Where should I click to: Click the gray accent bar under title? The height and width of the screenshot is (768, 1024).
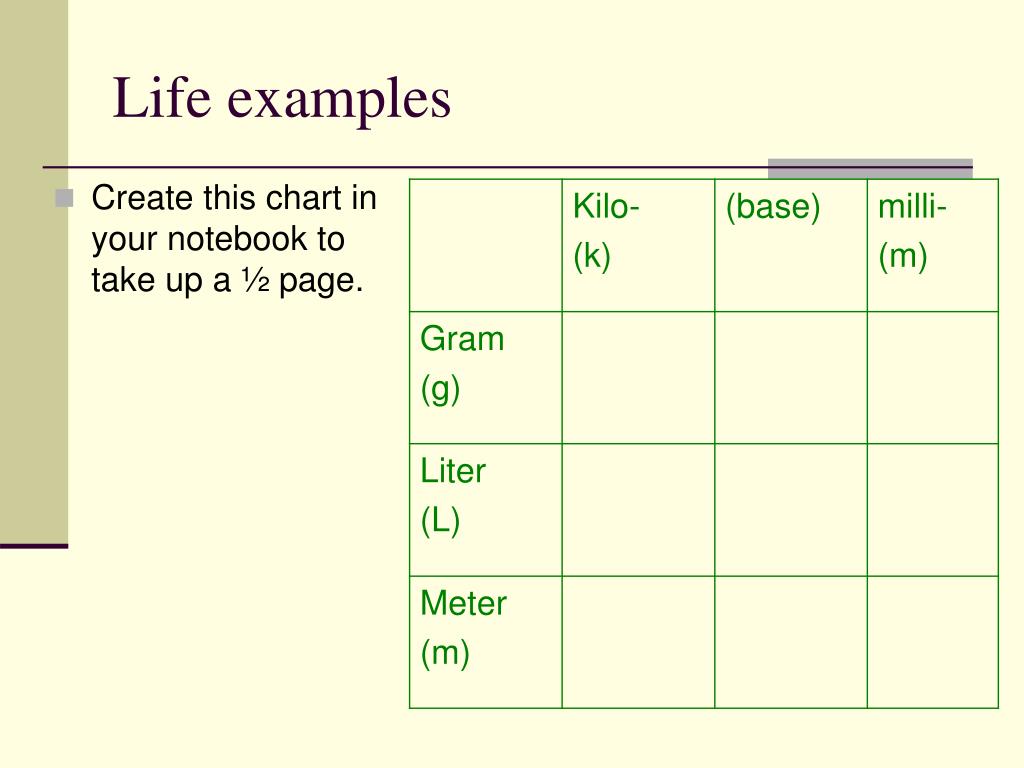[870, 168]
